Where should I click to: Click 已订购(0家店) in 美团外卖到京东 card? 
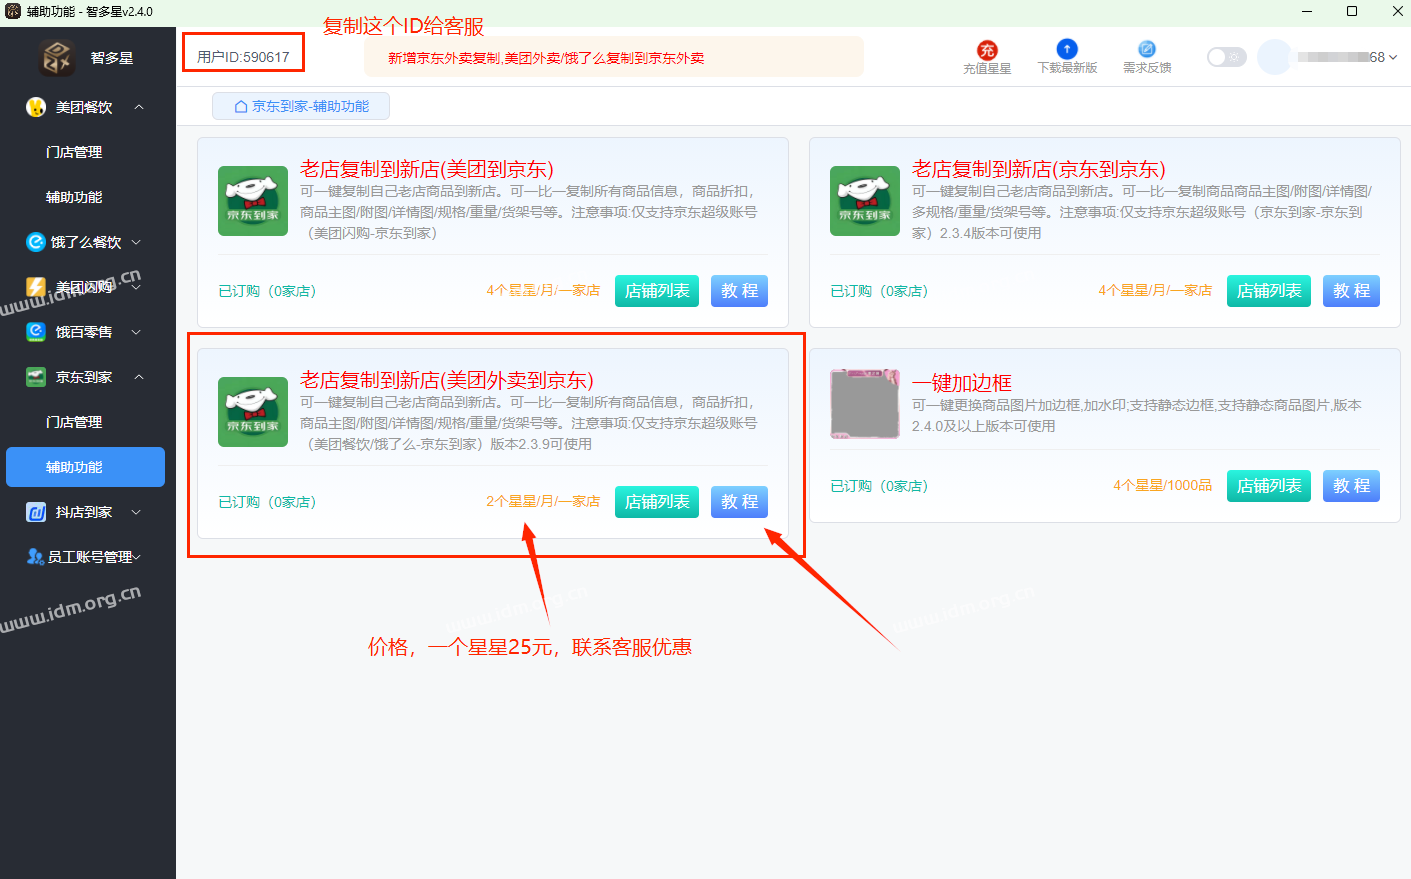[267, 502]
